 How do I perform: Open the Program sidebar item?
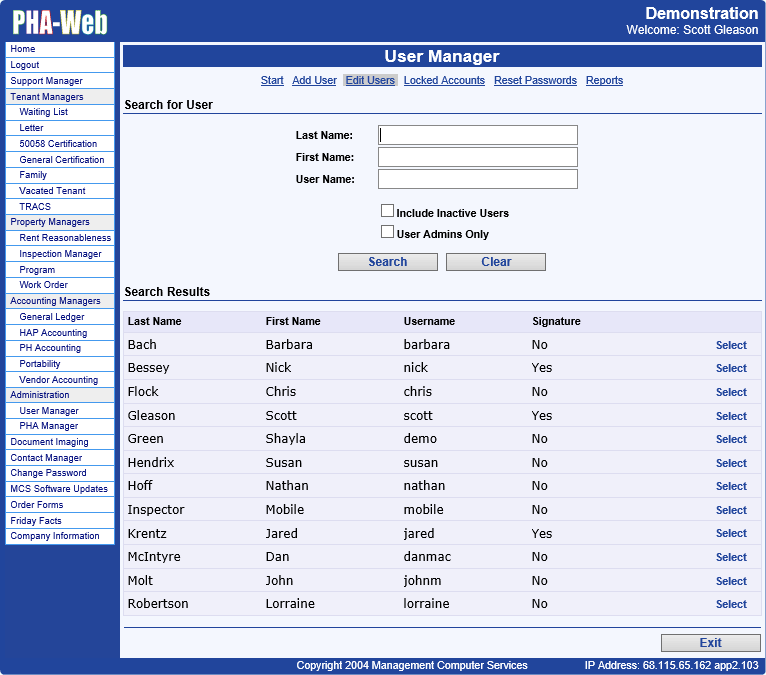point(60,270)
